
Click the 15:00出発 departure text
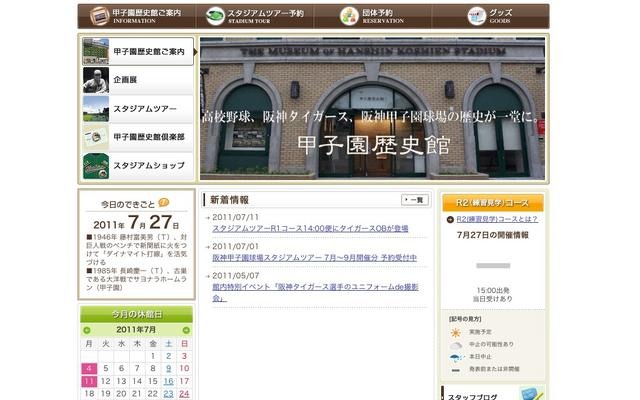493,290
